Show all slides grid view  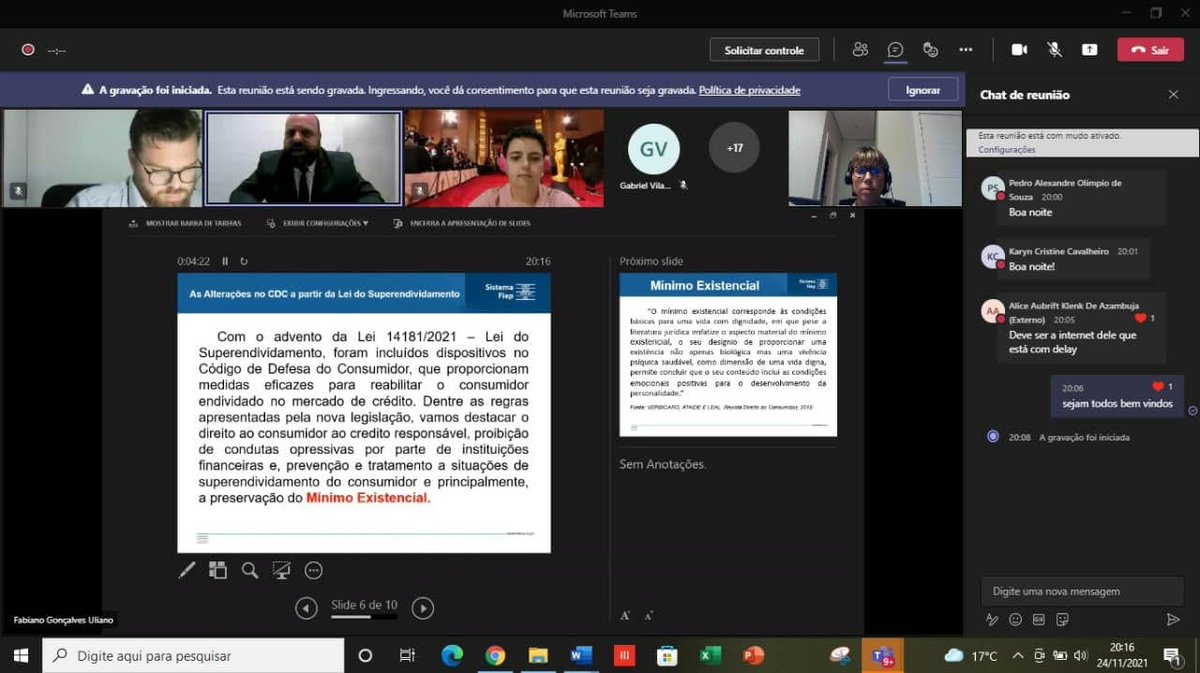(218, 570)
